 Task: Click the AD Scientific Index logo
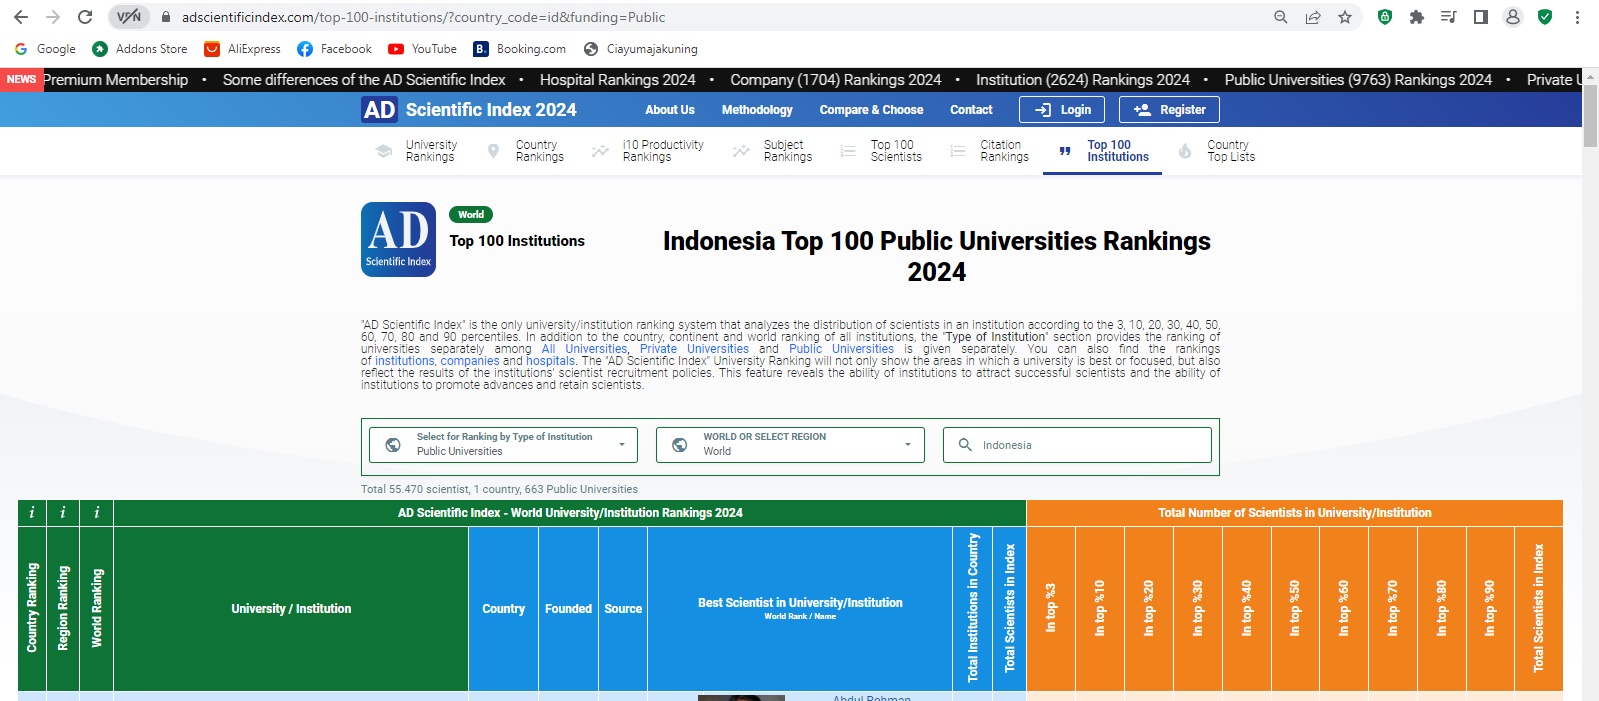coord(398,239)
